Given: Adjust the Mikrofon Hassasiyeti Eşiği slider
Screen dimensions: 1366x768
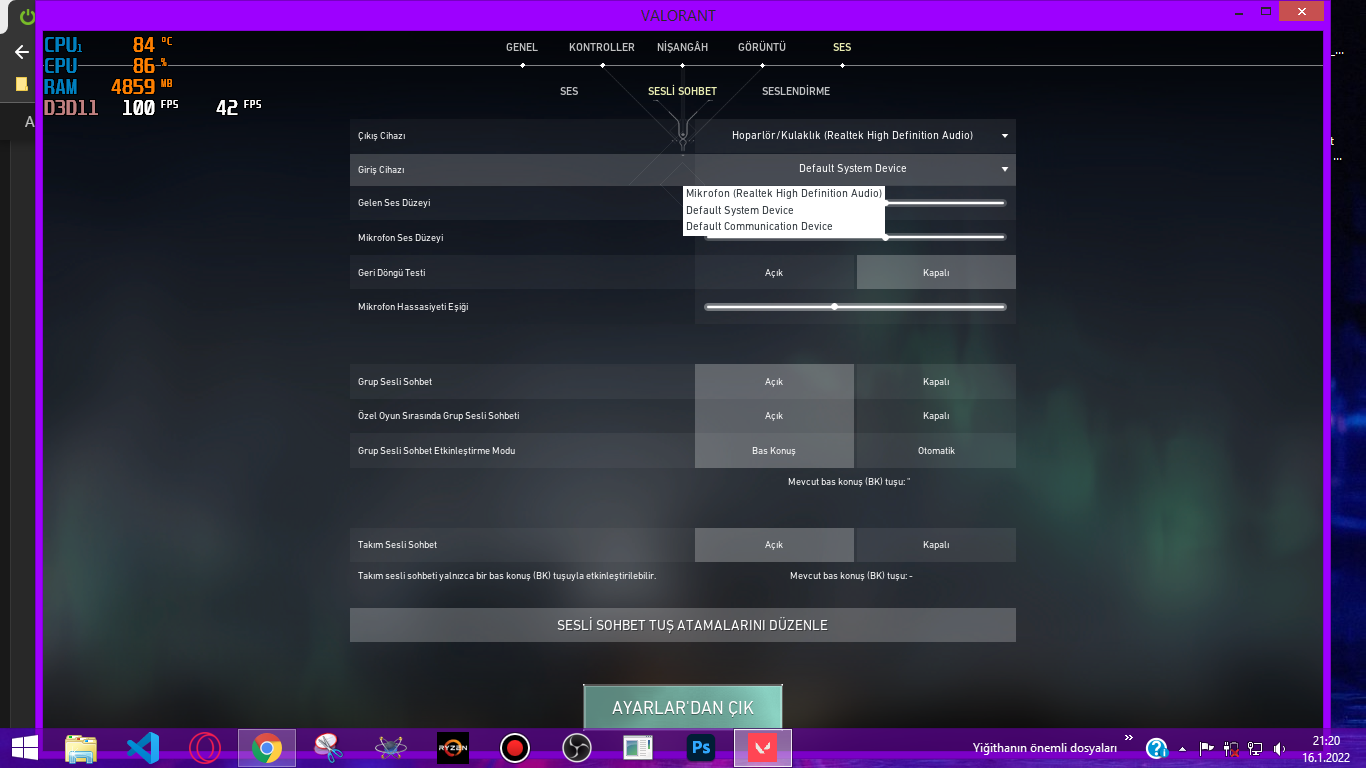Looking at the screenshot, I should tap(855, 307).
